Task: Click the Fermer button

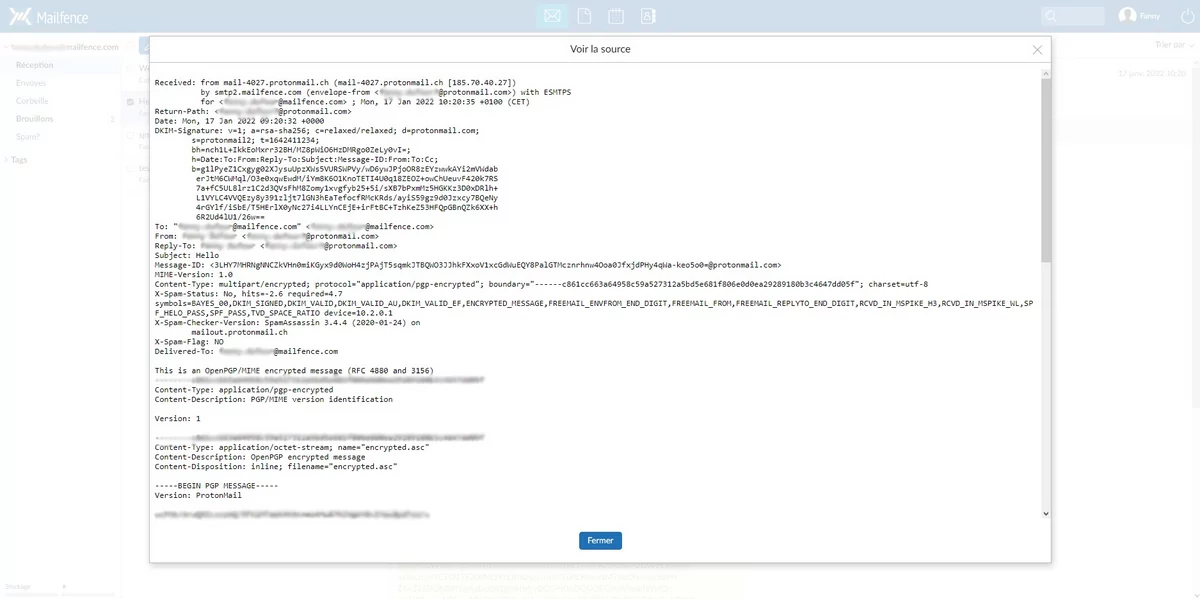Action: [600, 540]
